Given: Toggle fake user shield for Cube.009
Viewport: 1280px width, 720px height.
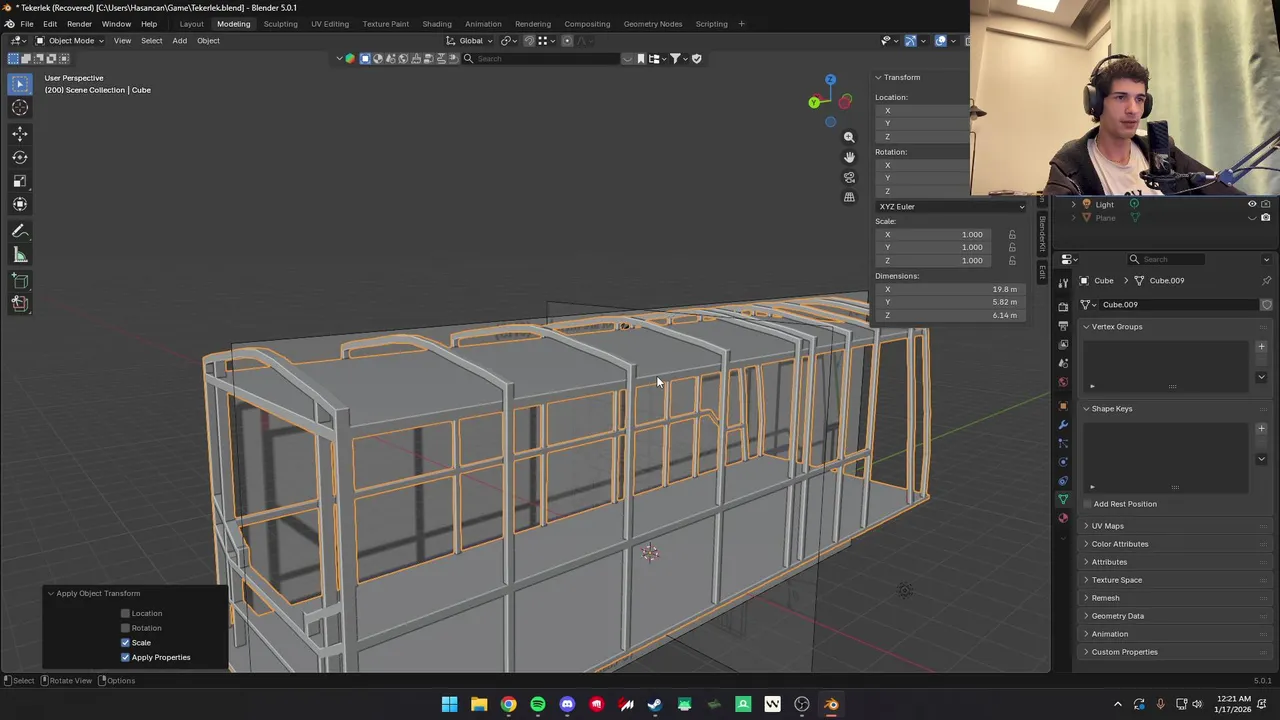Looking at the screenshot, I should tap(1266, 305).
